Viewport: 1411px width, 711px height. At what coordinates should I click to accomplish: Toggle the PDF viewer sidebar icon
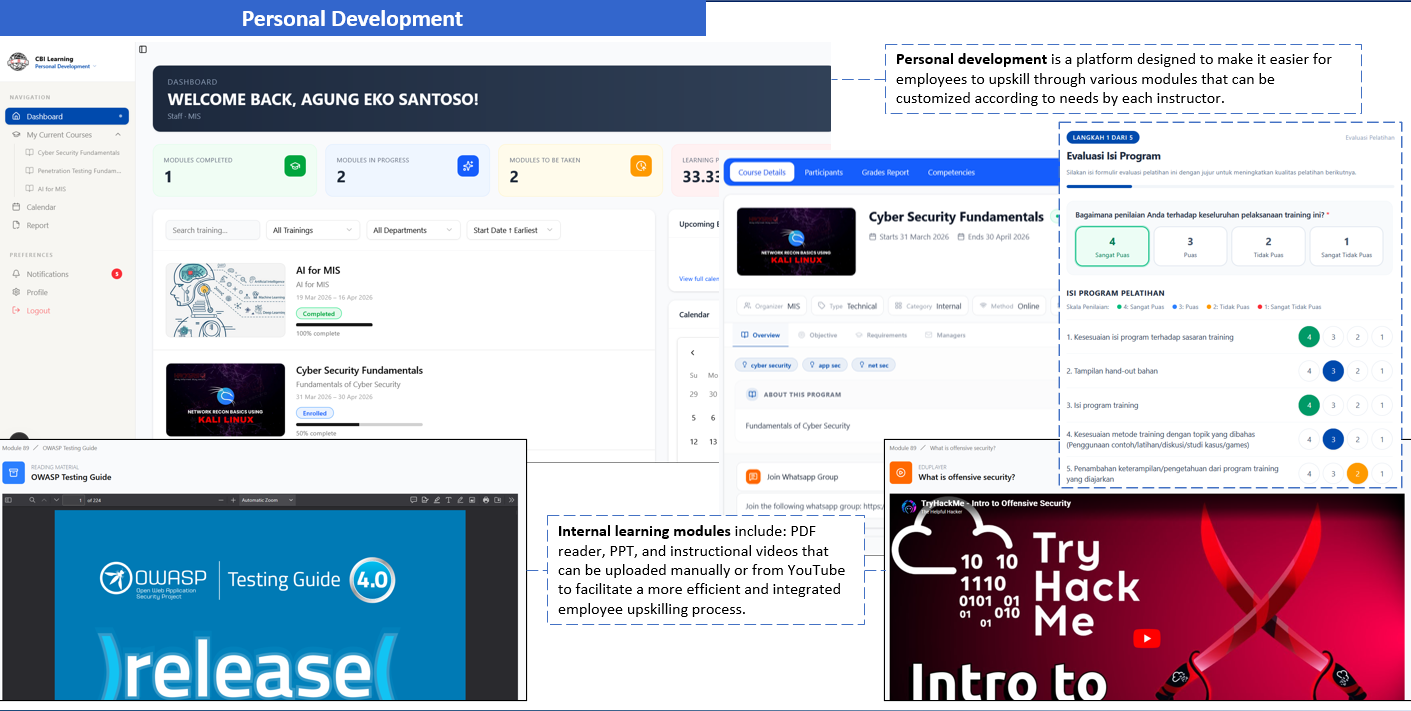pos(8,499)
